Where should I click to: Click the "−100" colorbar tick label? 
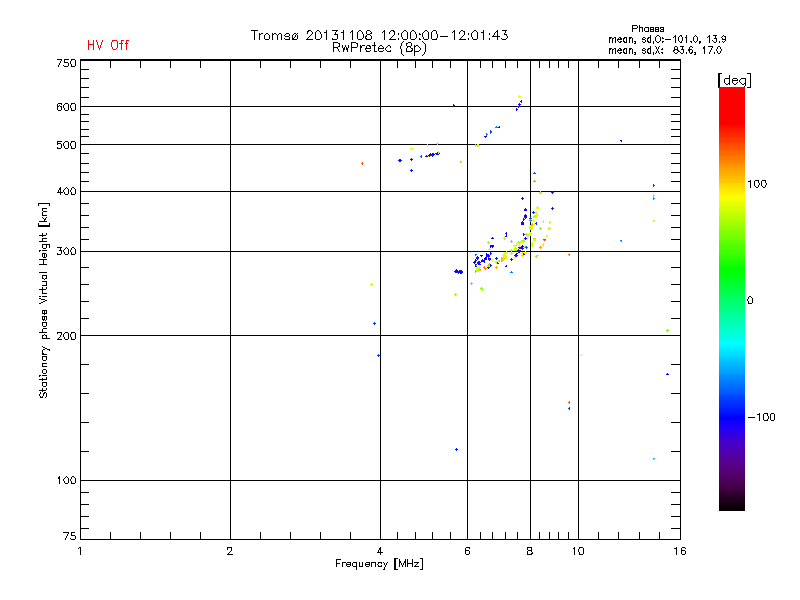pos(763,417)
